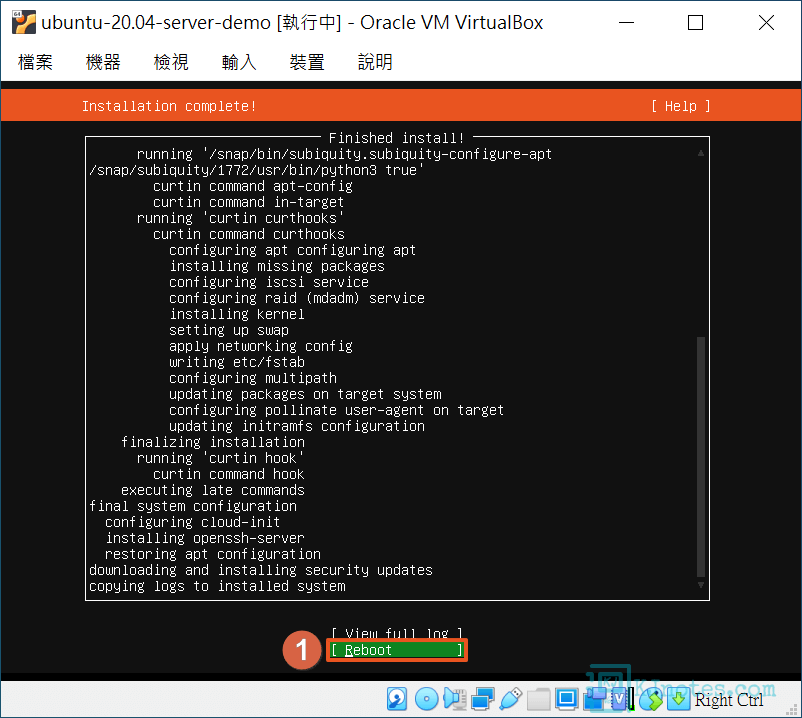Click the install log scrollbar thumb

[701, 456]
